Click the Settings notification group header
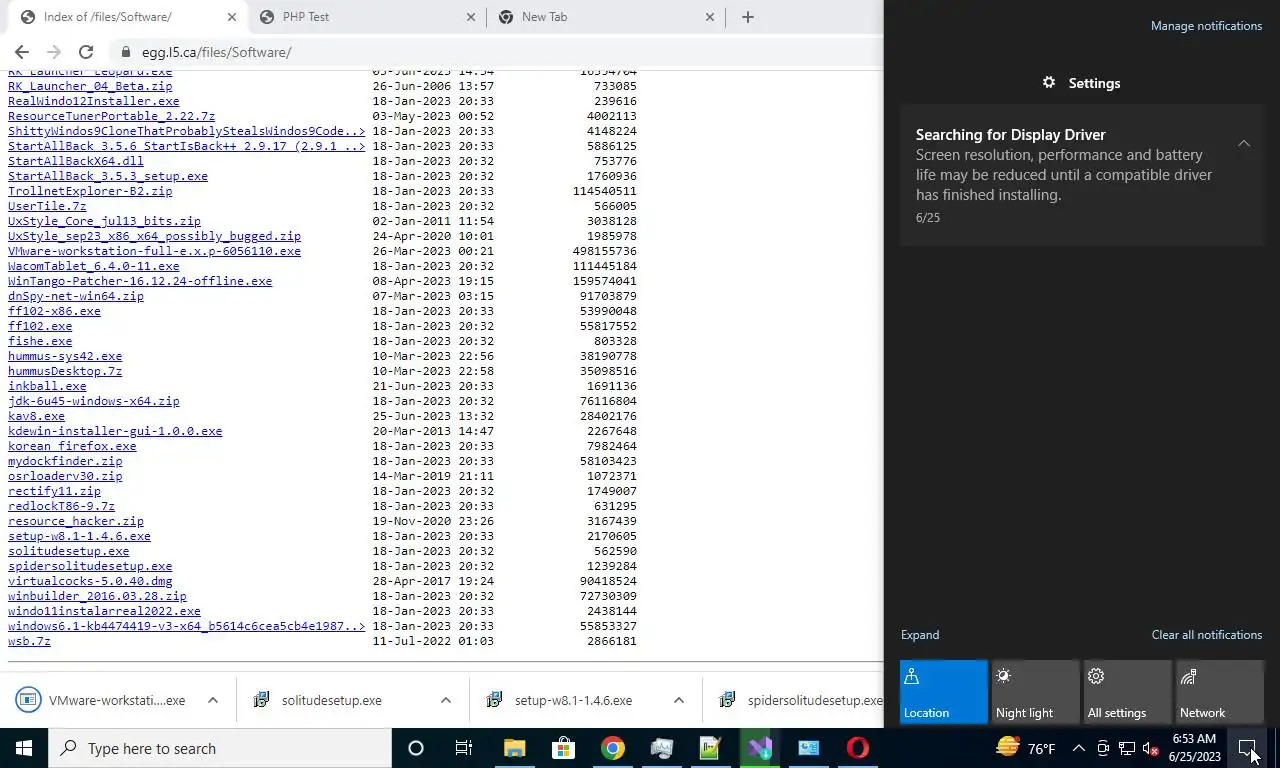This screenshot has width=1280, height=768. [1082, 83]
